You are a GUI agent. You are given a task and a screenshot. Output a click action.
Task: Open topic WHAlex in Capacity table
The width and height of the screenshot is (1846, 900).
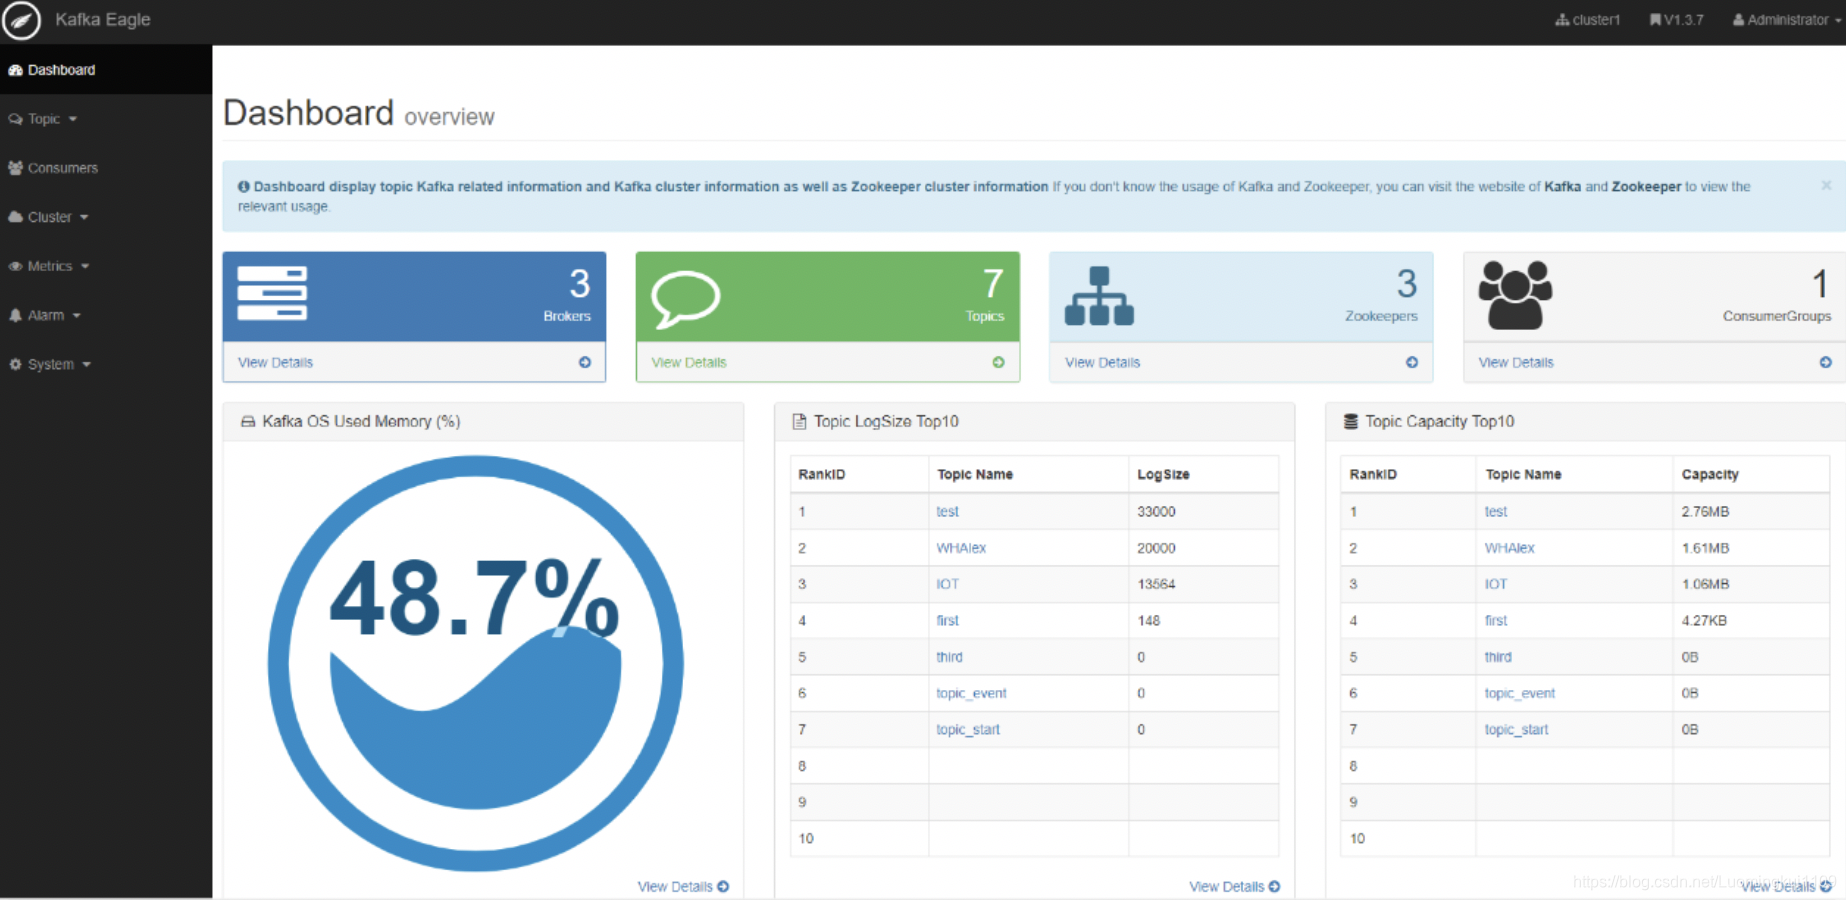point(1509,548)
